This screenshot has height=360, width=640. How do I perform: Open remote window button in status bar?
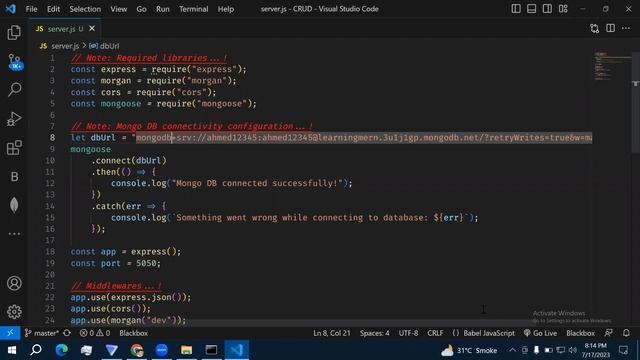click(10, 333)
